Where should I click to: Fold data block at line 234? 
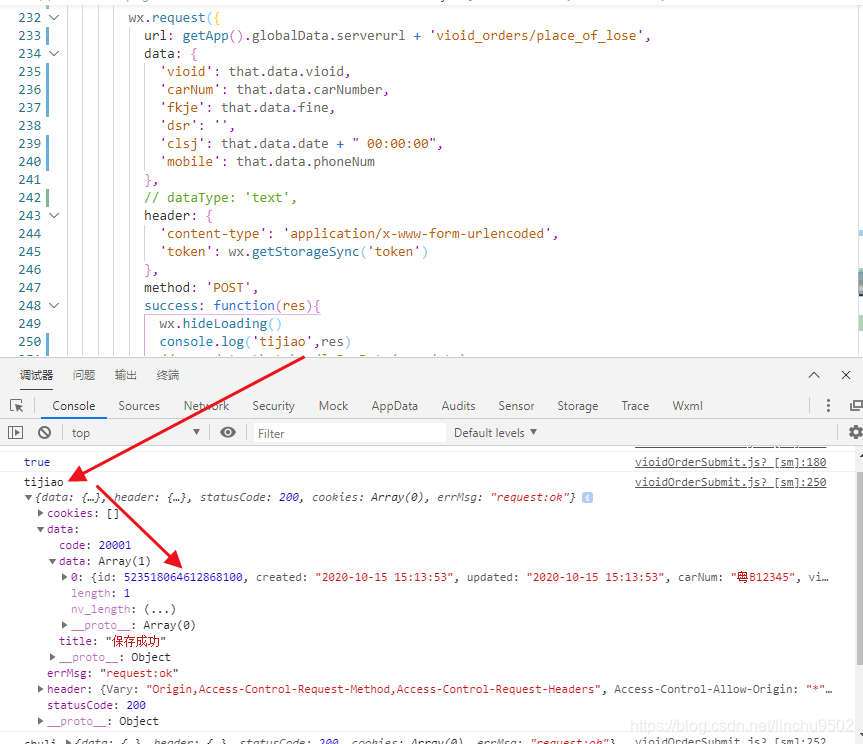point(54,53)
